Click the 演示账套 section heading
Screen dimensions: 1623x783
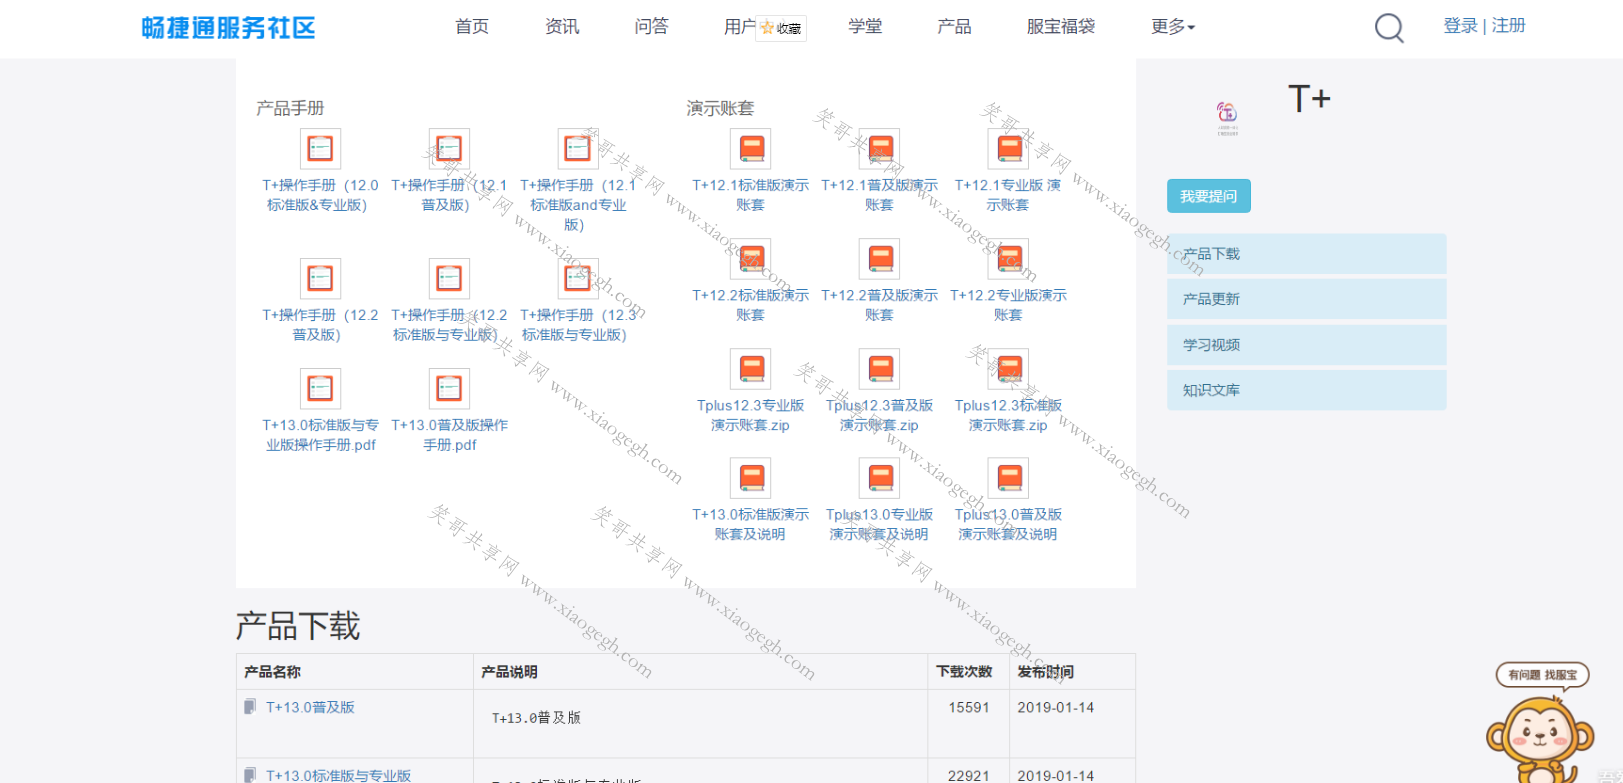click(720, 108)
